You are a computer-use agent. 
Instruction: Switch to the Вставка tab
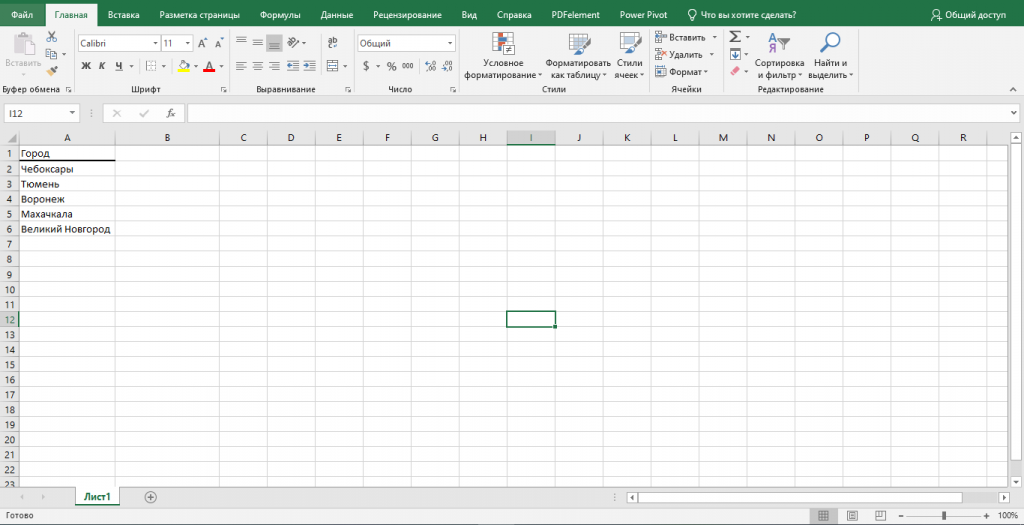tap(123, 14)
